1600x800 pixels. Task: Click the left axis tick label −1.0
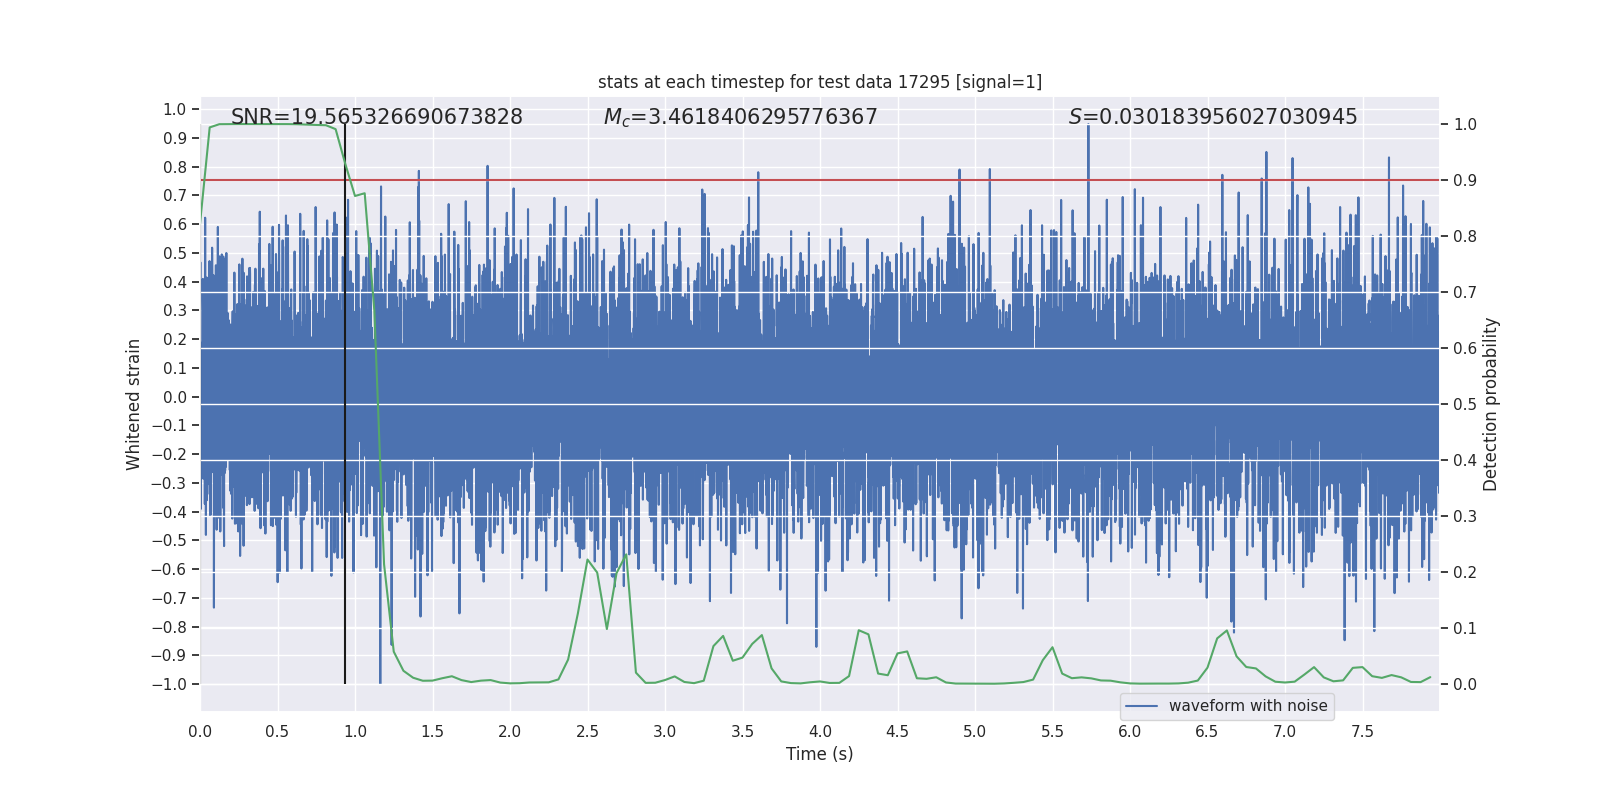pyautogui.click(x=169, y=684)
